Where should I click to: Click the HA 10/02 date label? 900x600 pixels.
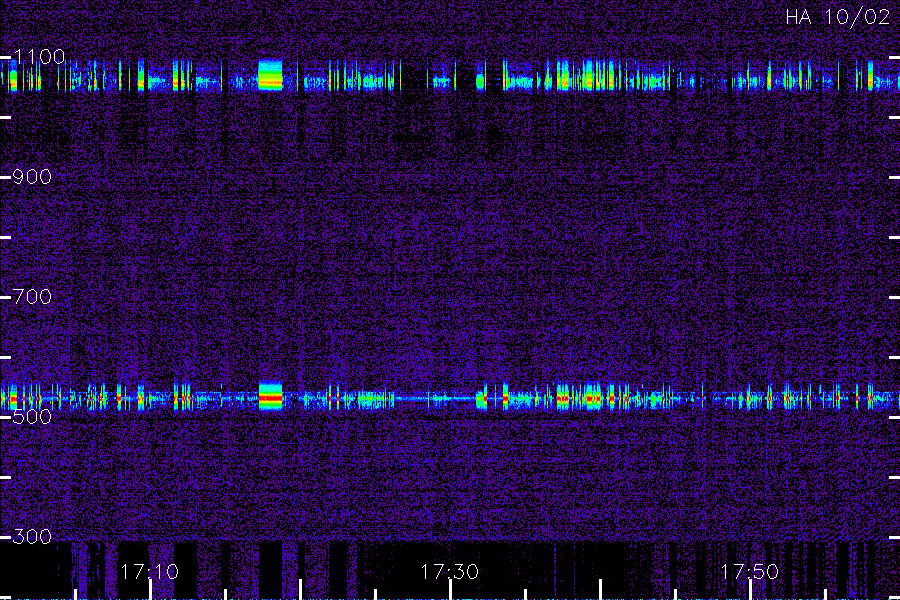tap(837, 17)
